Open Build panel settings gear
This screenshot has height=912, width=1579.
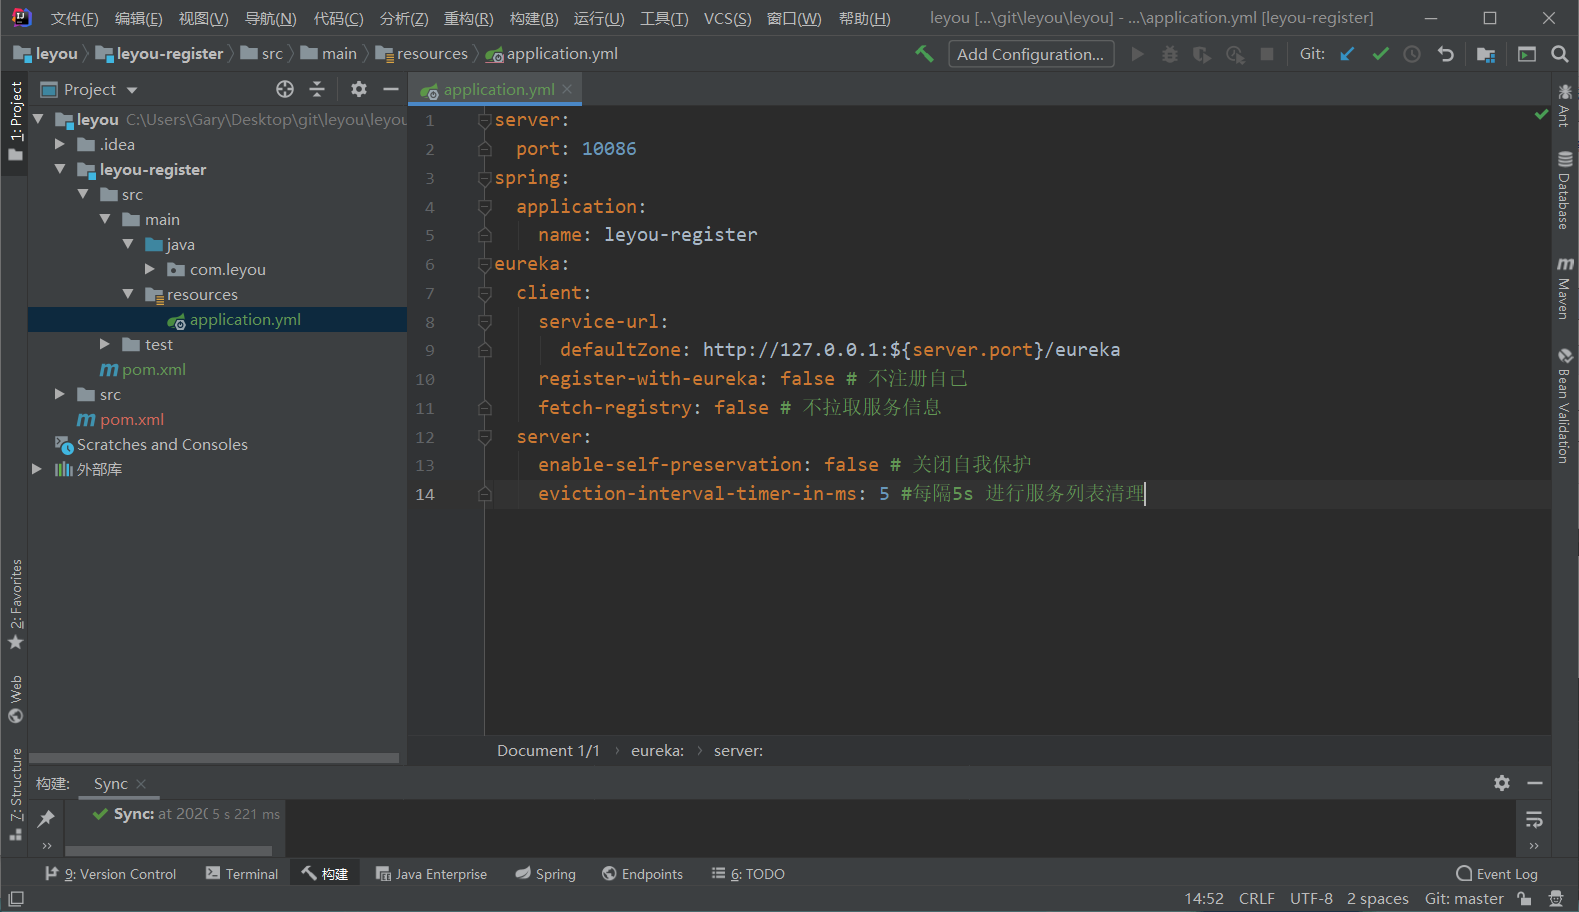[x=1502, y=783]
